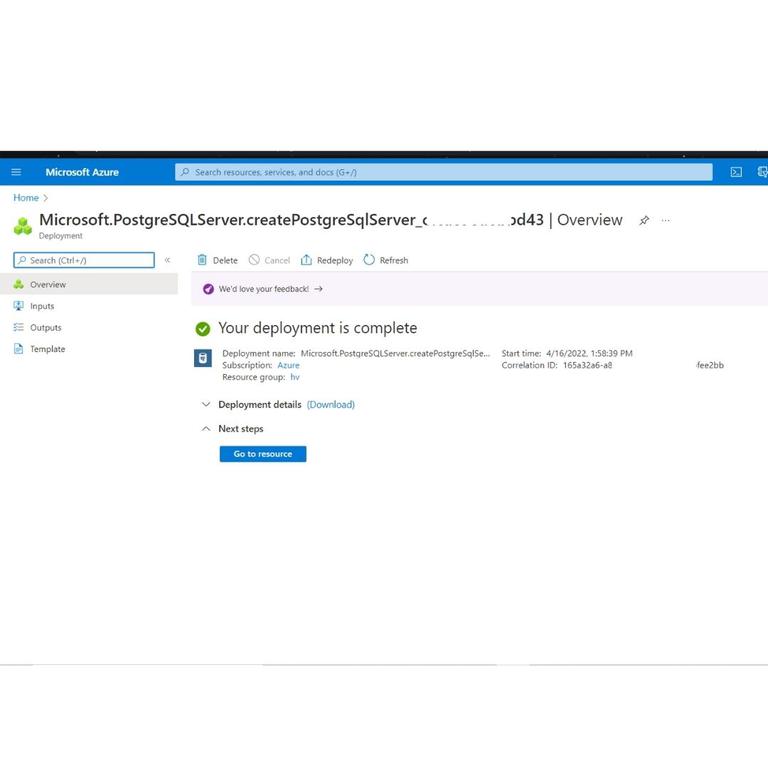Viewport: 768px width, 768px height.
Task: Open the Cloud Shell icon
Action: coord(736,172)
